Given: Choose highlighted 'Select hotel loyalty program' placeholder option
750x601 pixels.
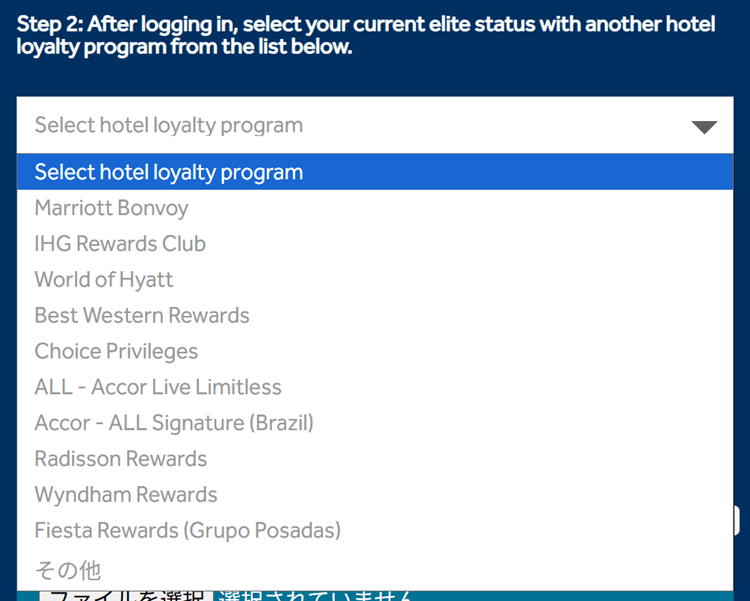Looking at the screenshot, I should tap(169, 172).
